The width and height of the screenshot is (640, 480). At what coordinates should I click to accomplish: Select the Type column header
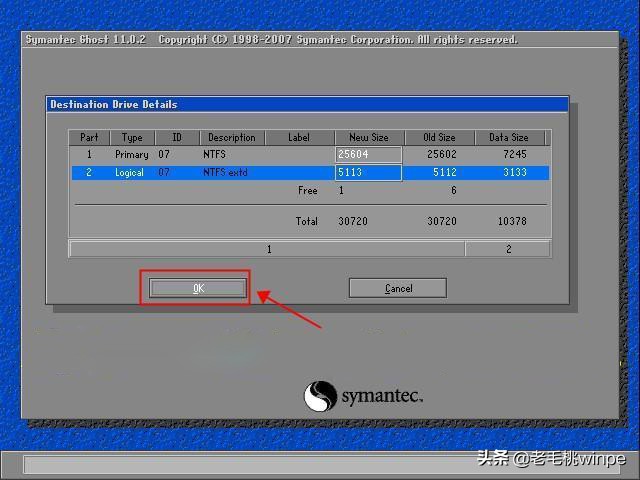tap(132, 138)
